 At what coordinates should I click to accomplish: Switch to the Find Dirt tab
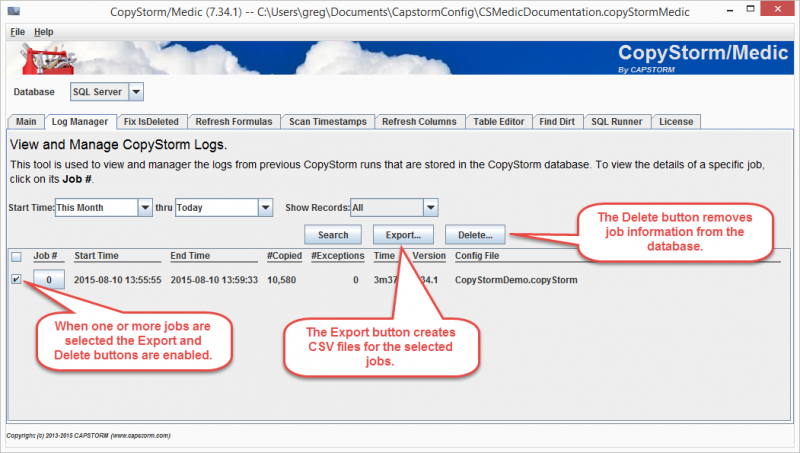click(x=557, y=121)
